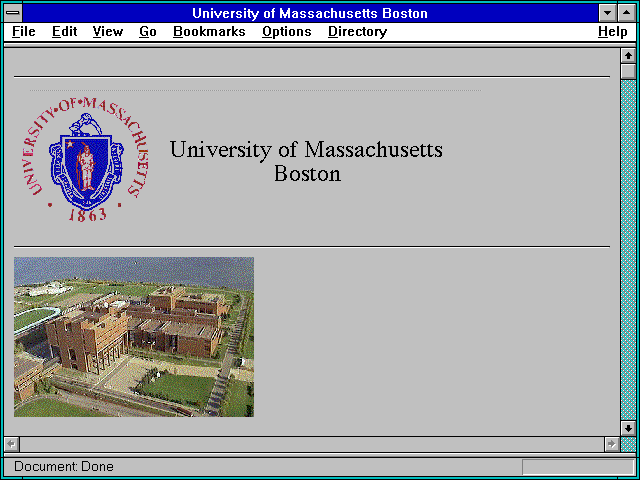This screenshot has height=480, width=640.
Task: Click the 'Document: Done' status text
Action: (x=64, y=466)
